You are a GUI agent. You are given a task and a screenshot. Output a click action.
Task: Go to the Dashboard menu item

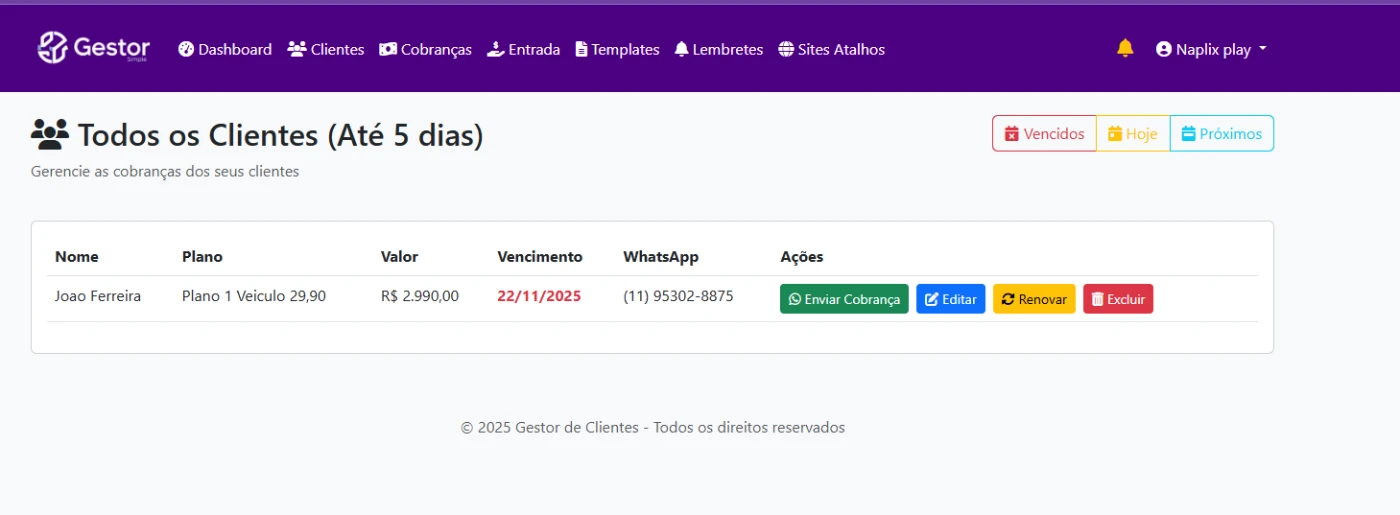coord(225,49)
